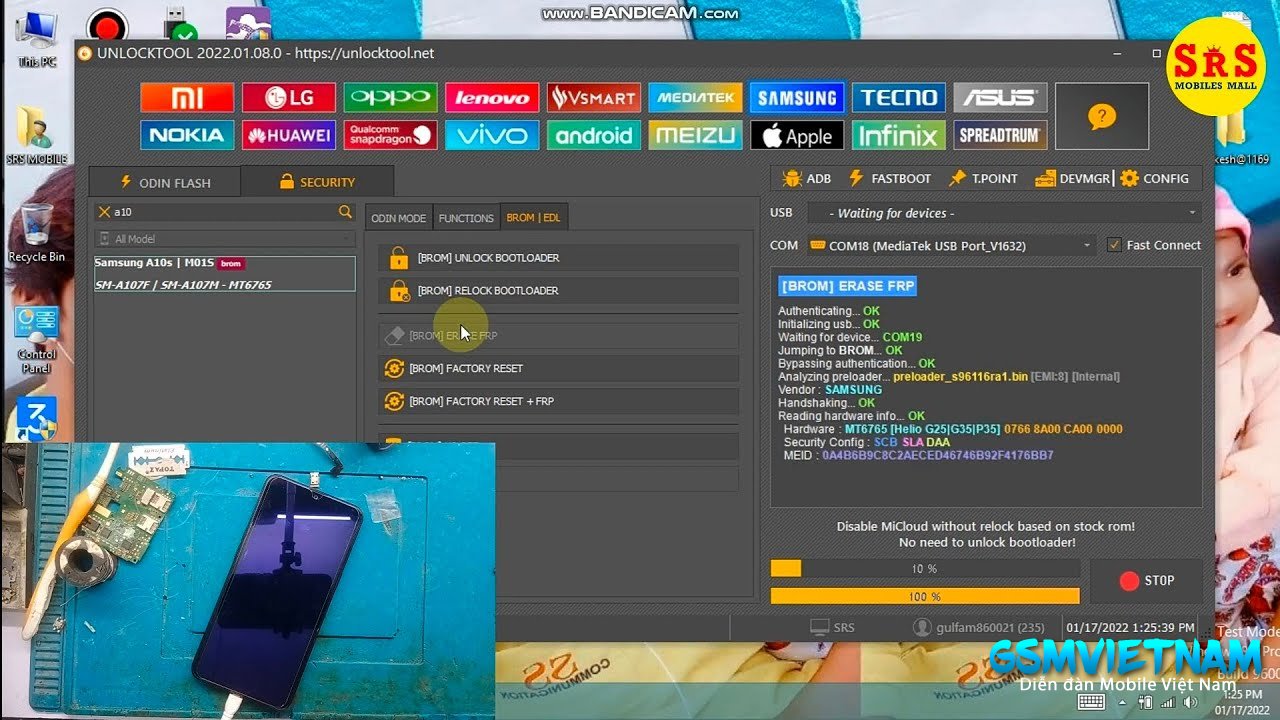Click the [BROM] ERASE FRP button
1280x720 pixels.
tap(558, 336)
